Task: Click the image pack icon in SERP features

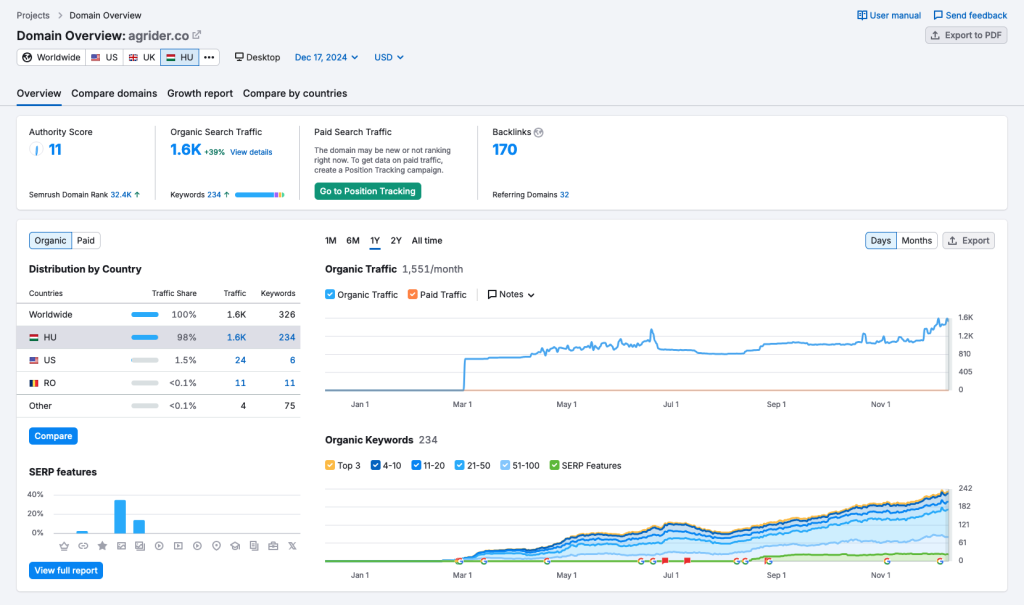Action: 140,546
